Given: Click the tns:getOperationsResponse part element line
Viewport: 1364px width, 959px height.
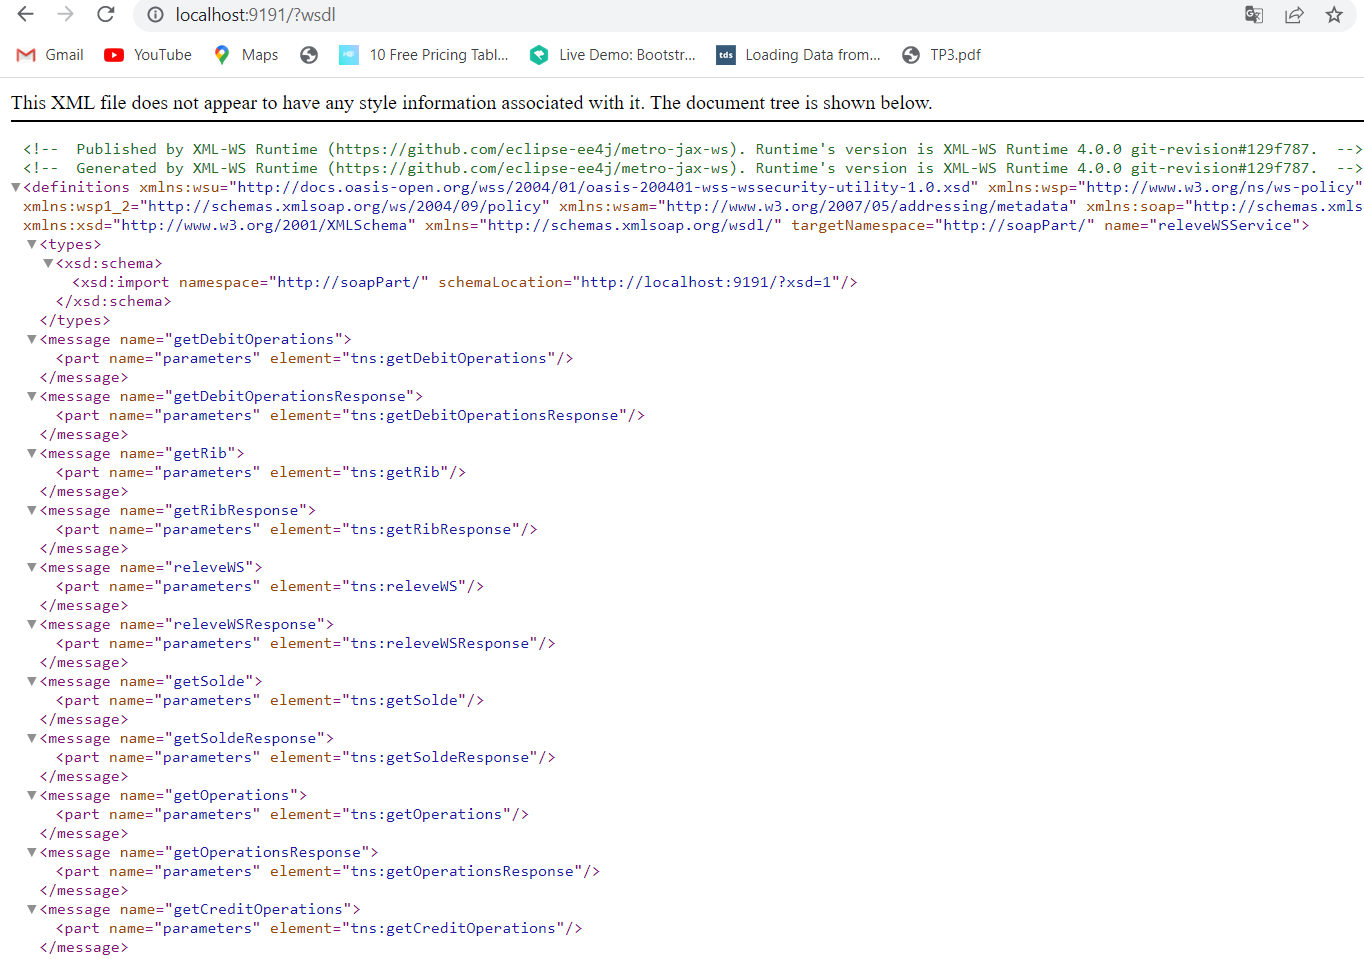Looking at the screenshot, I should click(x=328, y=871).
